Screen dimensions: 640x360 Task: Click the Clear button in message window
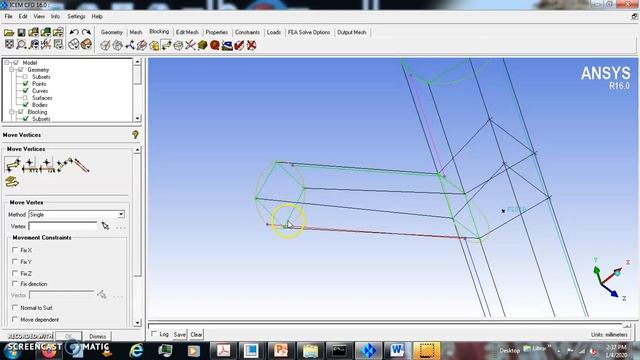pyautogui.click(x=196, y=334)
